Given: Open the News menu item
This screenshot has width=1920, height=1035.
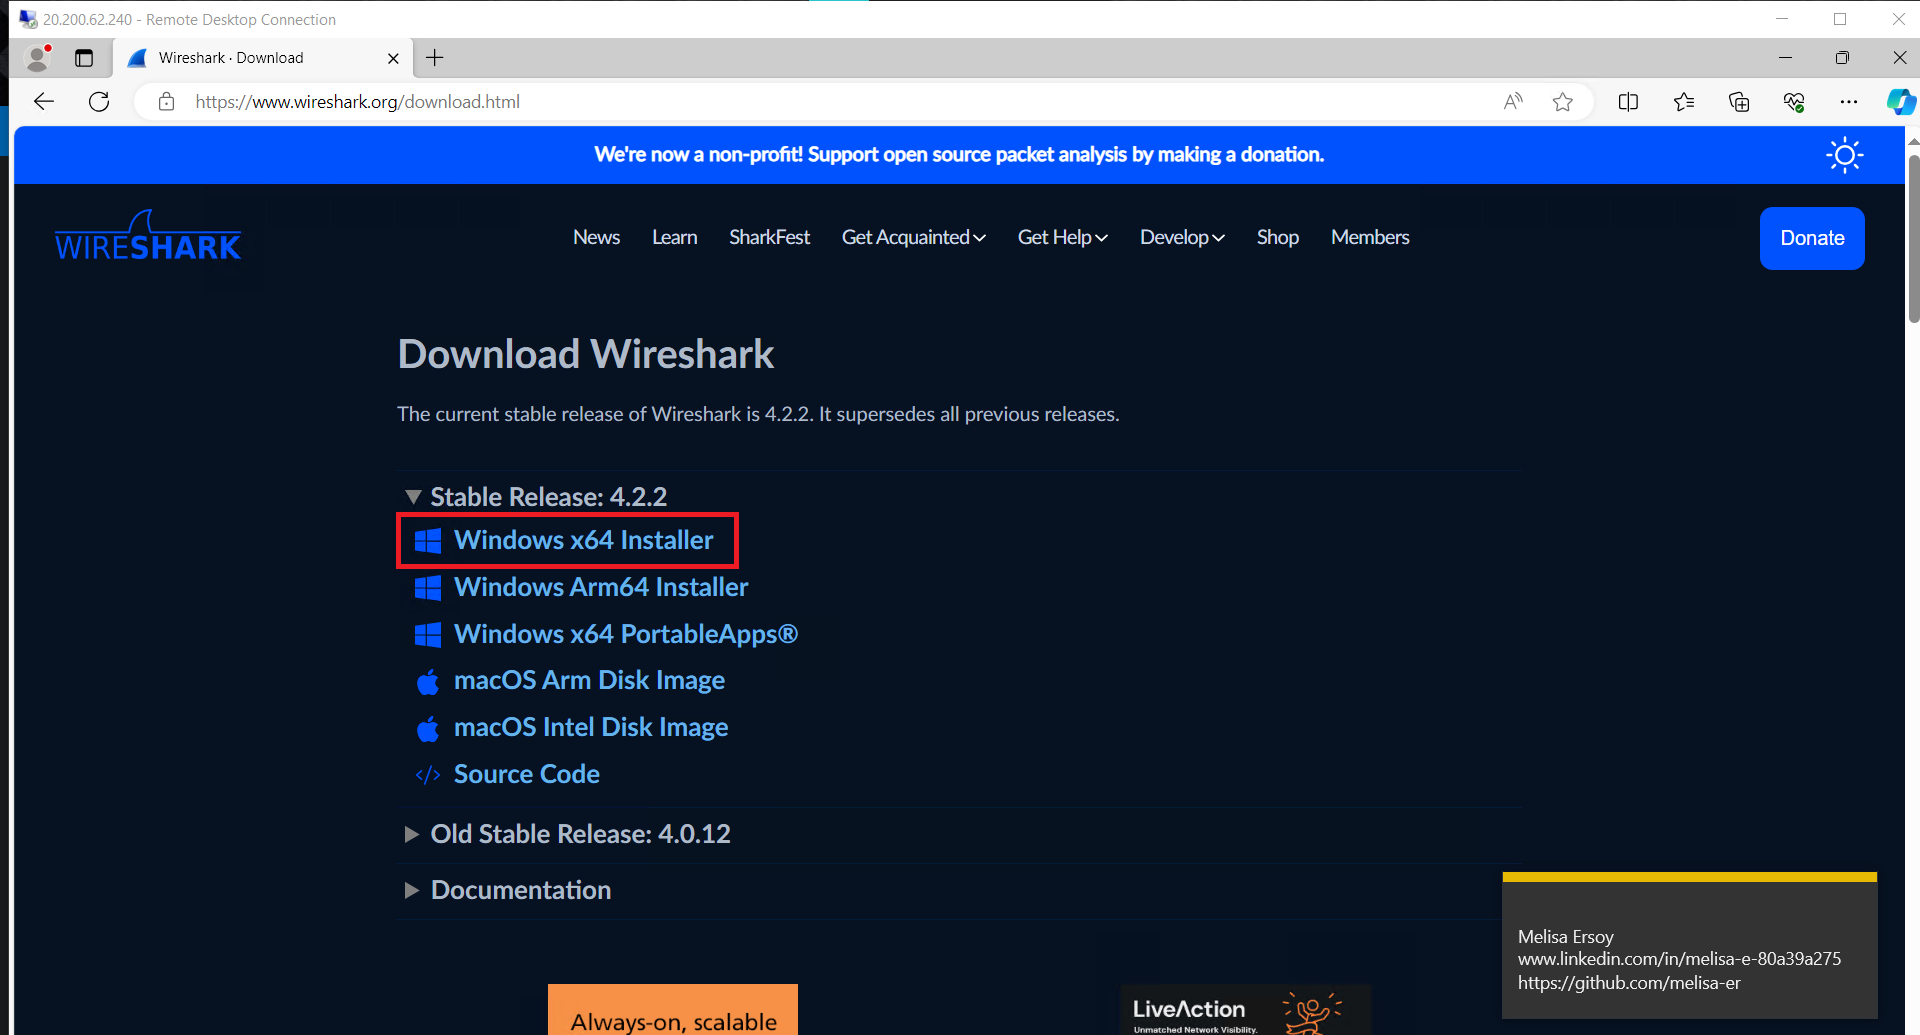Looking at the screenshot, I should 596,237.
